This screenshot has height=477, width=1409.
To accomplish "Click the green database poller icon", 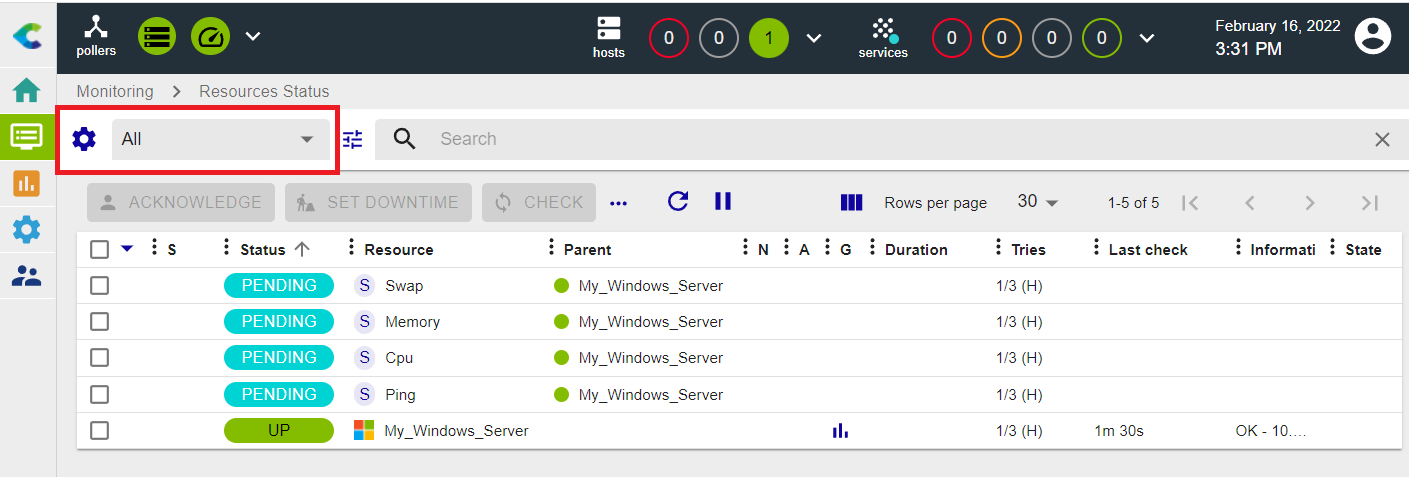I will [157, 36].
